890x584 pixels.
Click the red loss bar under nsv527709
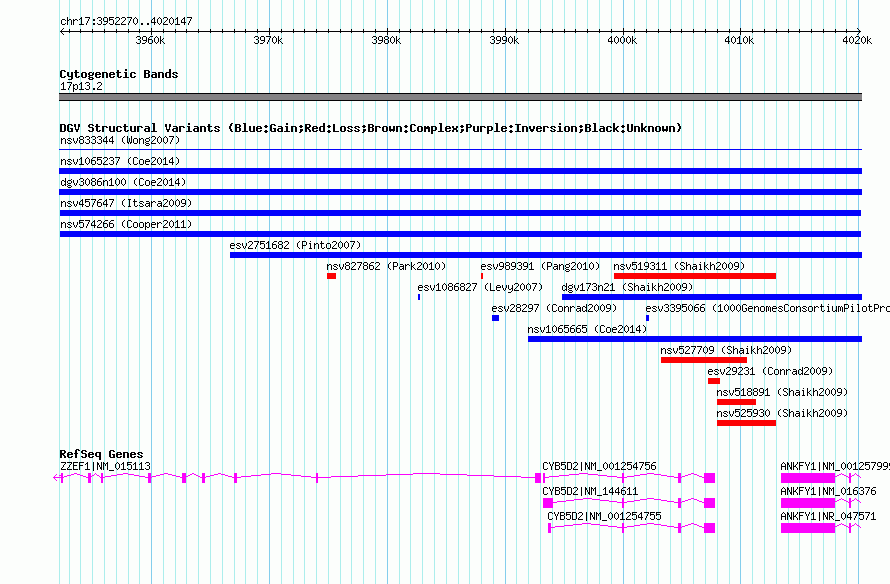[704, 360]
